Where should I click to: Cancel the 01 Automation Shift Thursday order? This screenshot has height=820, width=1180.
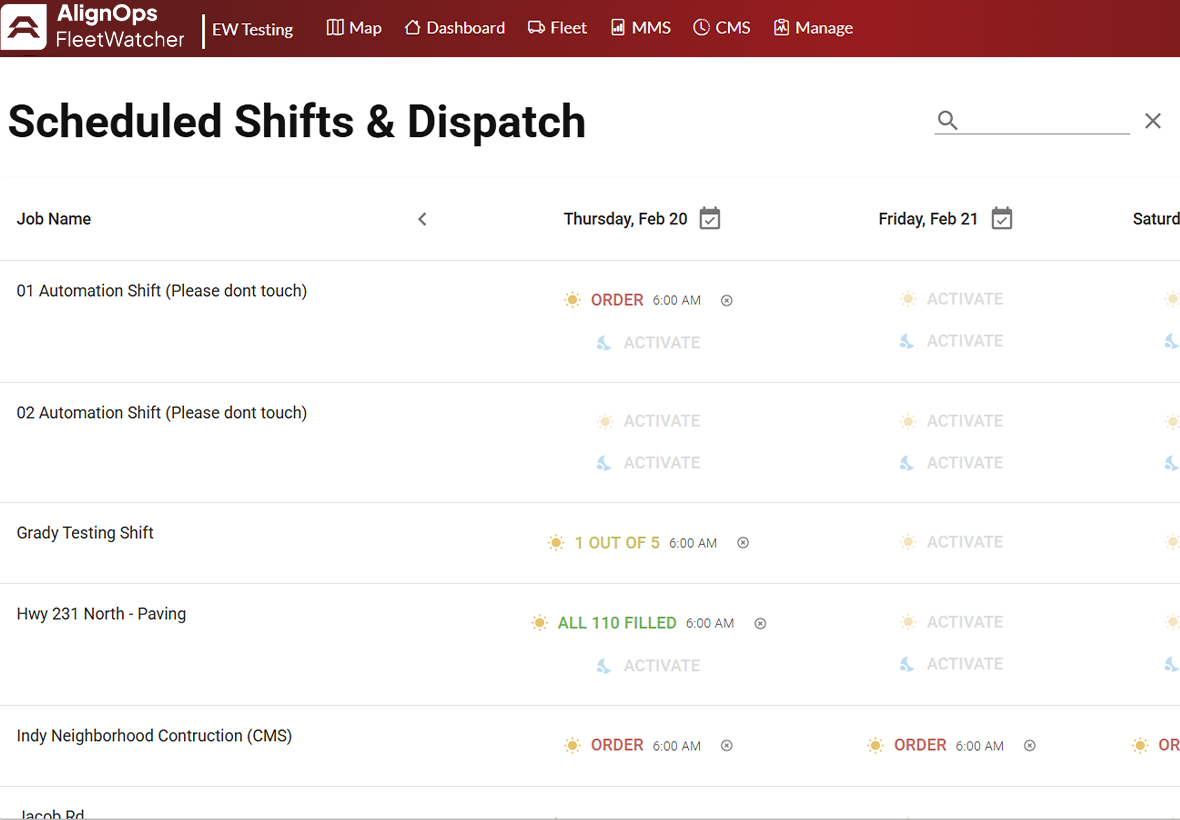tap(726, 299)
